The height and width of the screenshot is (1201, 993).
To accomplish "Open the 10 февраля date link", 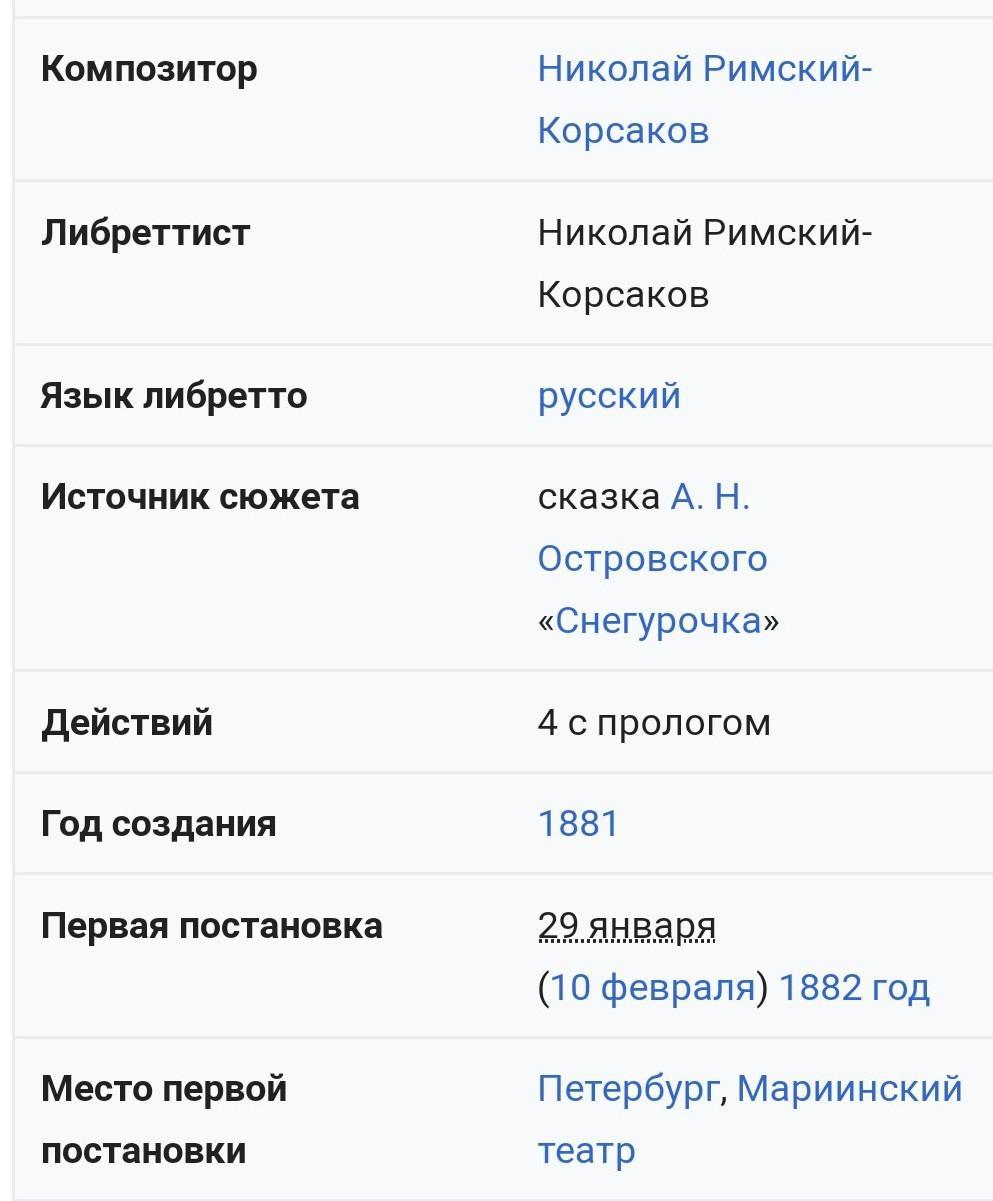I will (x=652, y=987).
